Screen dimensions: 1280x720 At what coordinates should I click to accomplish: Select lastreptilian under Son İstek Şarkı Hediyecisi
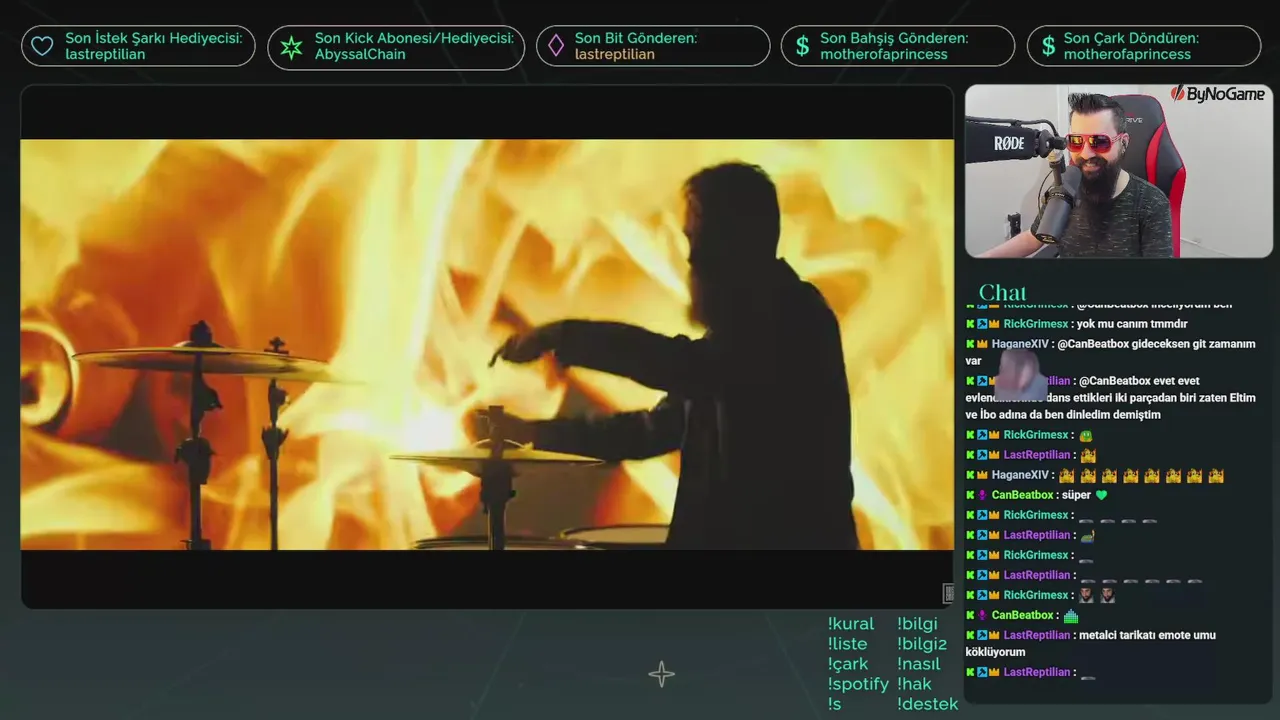(105, 54)
